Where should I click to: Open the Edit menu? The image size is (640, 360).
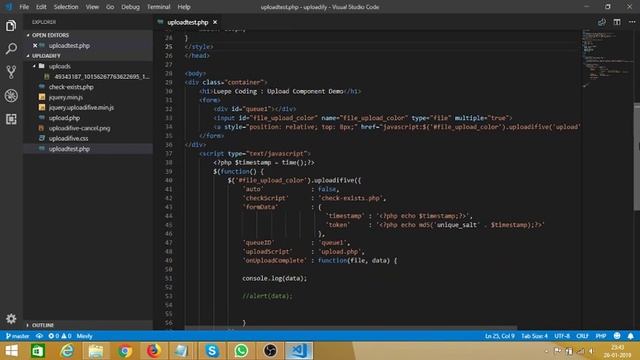(41, 7)
